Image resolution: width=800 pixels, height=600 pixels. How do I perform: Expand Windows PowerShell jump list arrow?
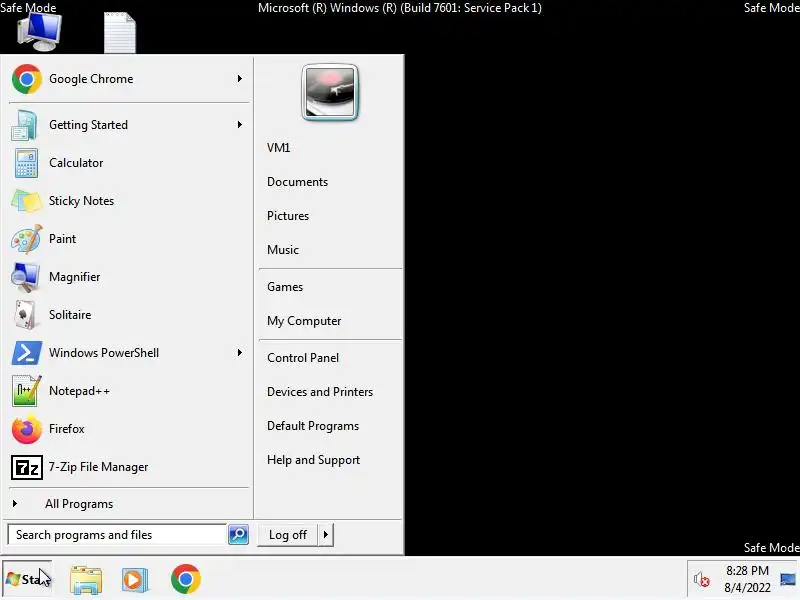pyautogui.click(x=239, y=353)
